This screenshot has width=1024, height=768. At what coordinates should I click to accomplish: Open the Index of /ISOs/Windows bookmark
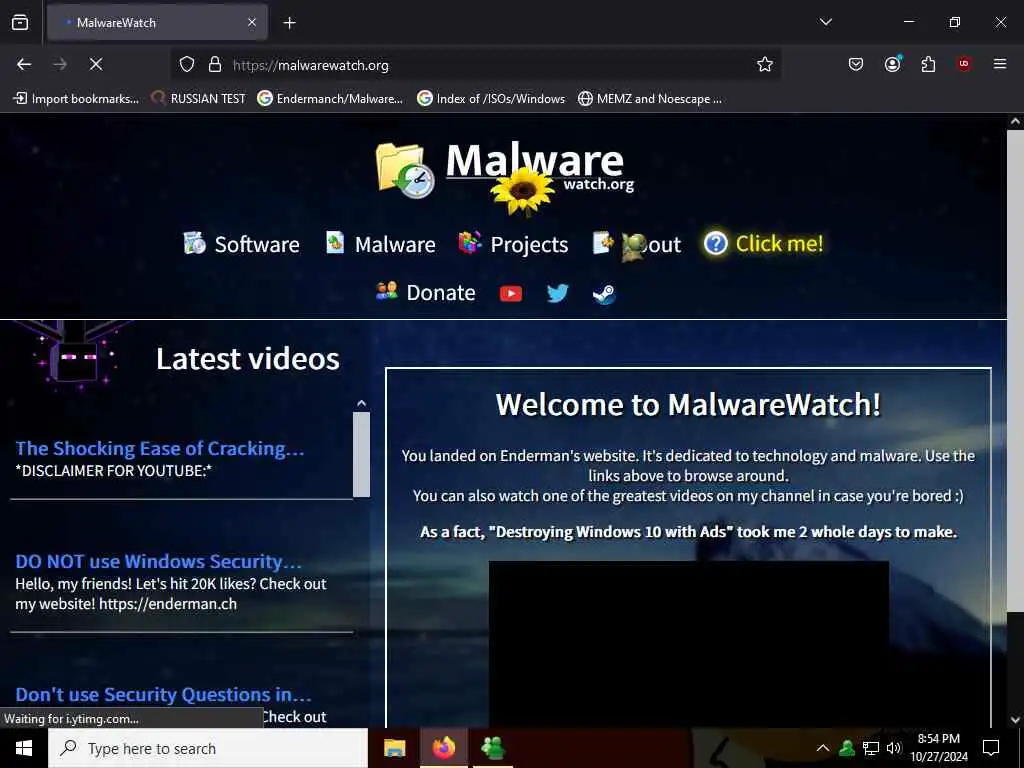(x=491, y=99)
